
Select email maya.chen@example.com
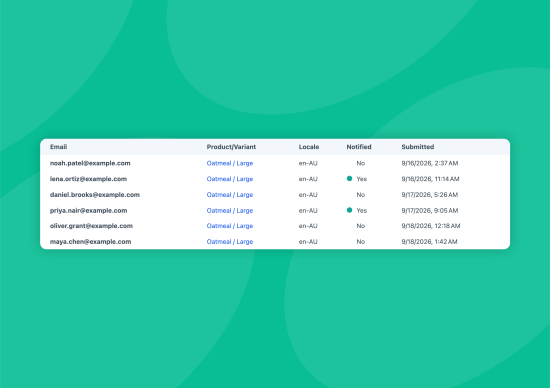[90, 242]
